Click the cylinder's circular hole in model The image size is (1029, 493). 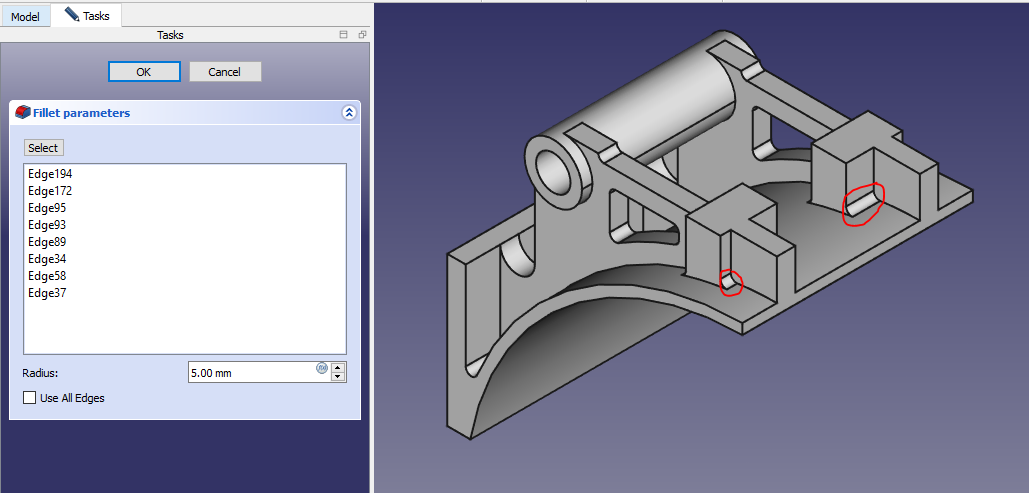[553, 171]
